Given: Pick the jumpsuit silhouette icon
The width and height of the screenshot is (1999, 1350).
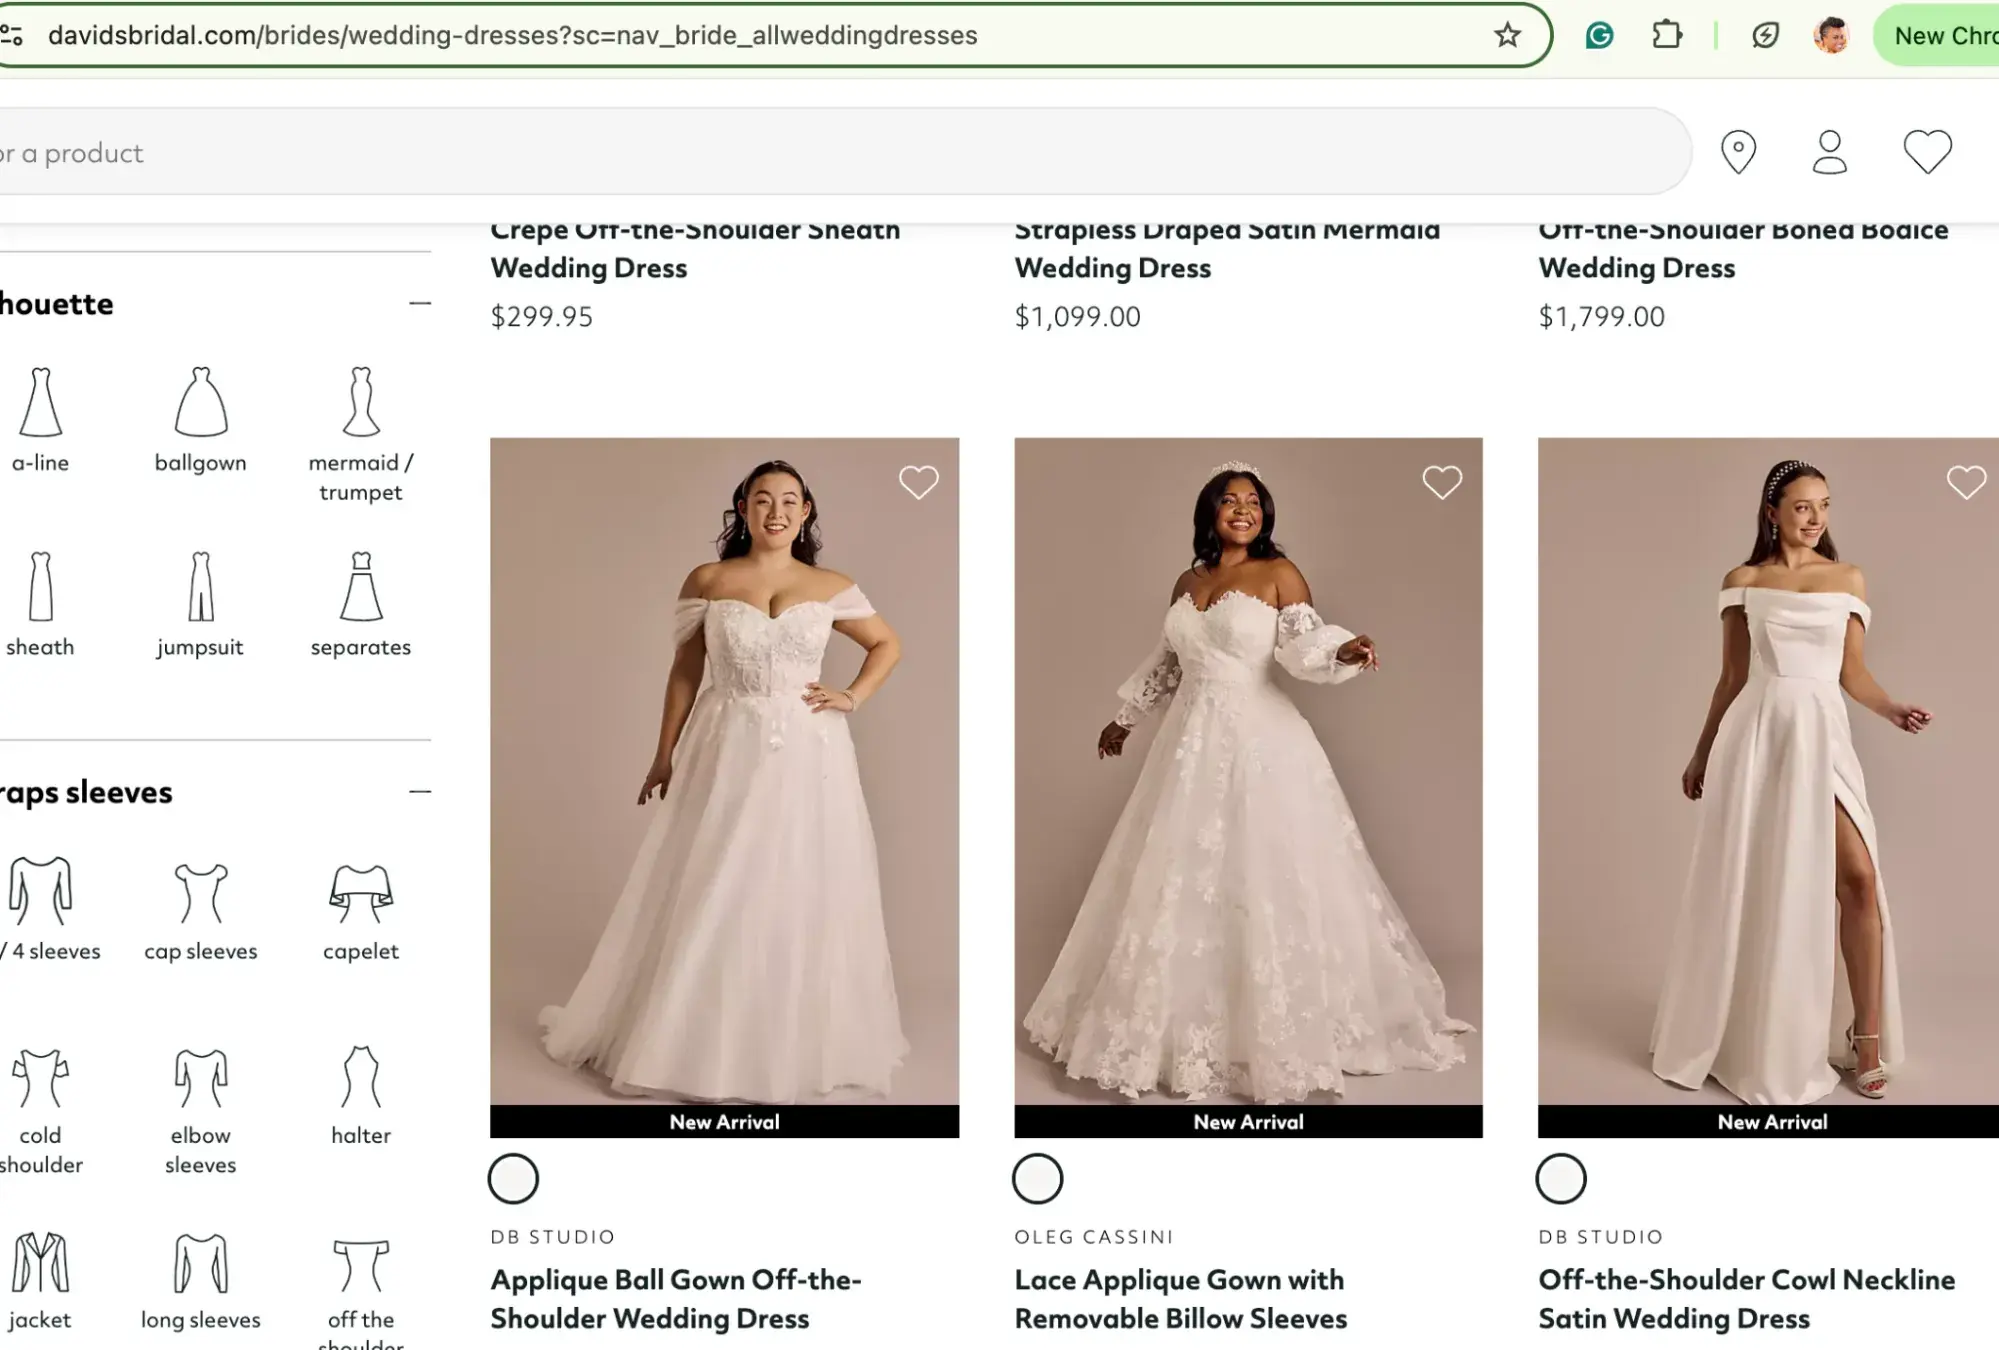Looking at the screenshot, I should tap(201, 587).
